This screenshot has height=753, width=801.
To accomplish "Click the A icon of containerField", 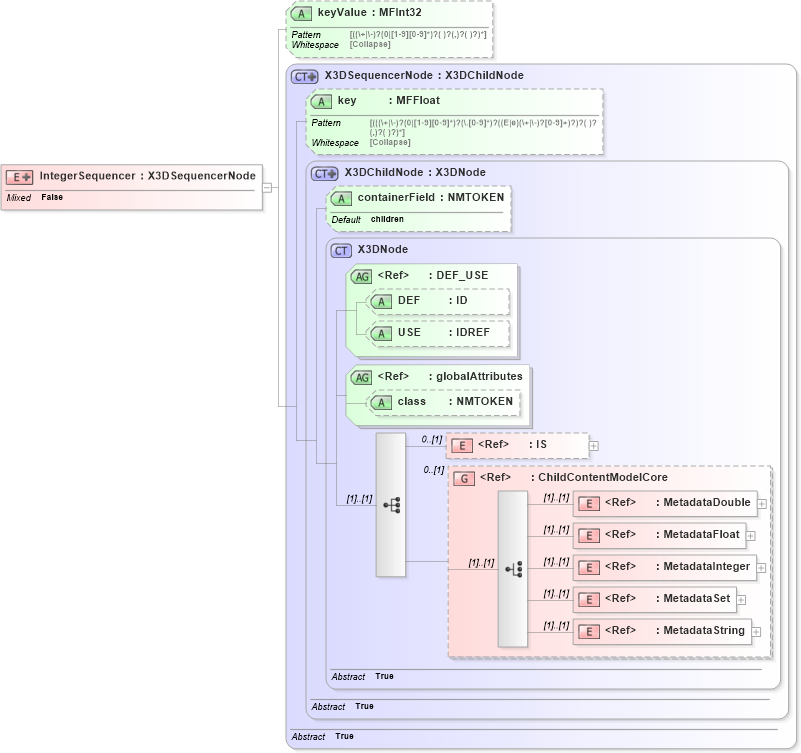I will tap(341, 199).
